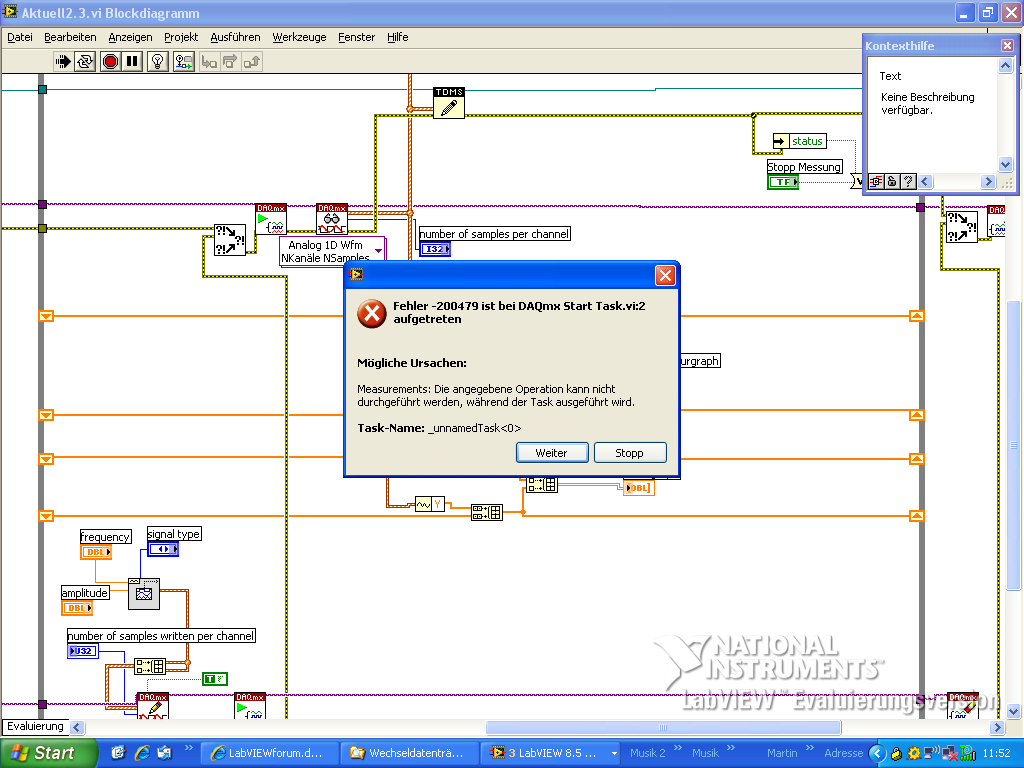The image size is (1024, 768).
Task: Open the Ausführen menu
Action: click(235, 37)
